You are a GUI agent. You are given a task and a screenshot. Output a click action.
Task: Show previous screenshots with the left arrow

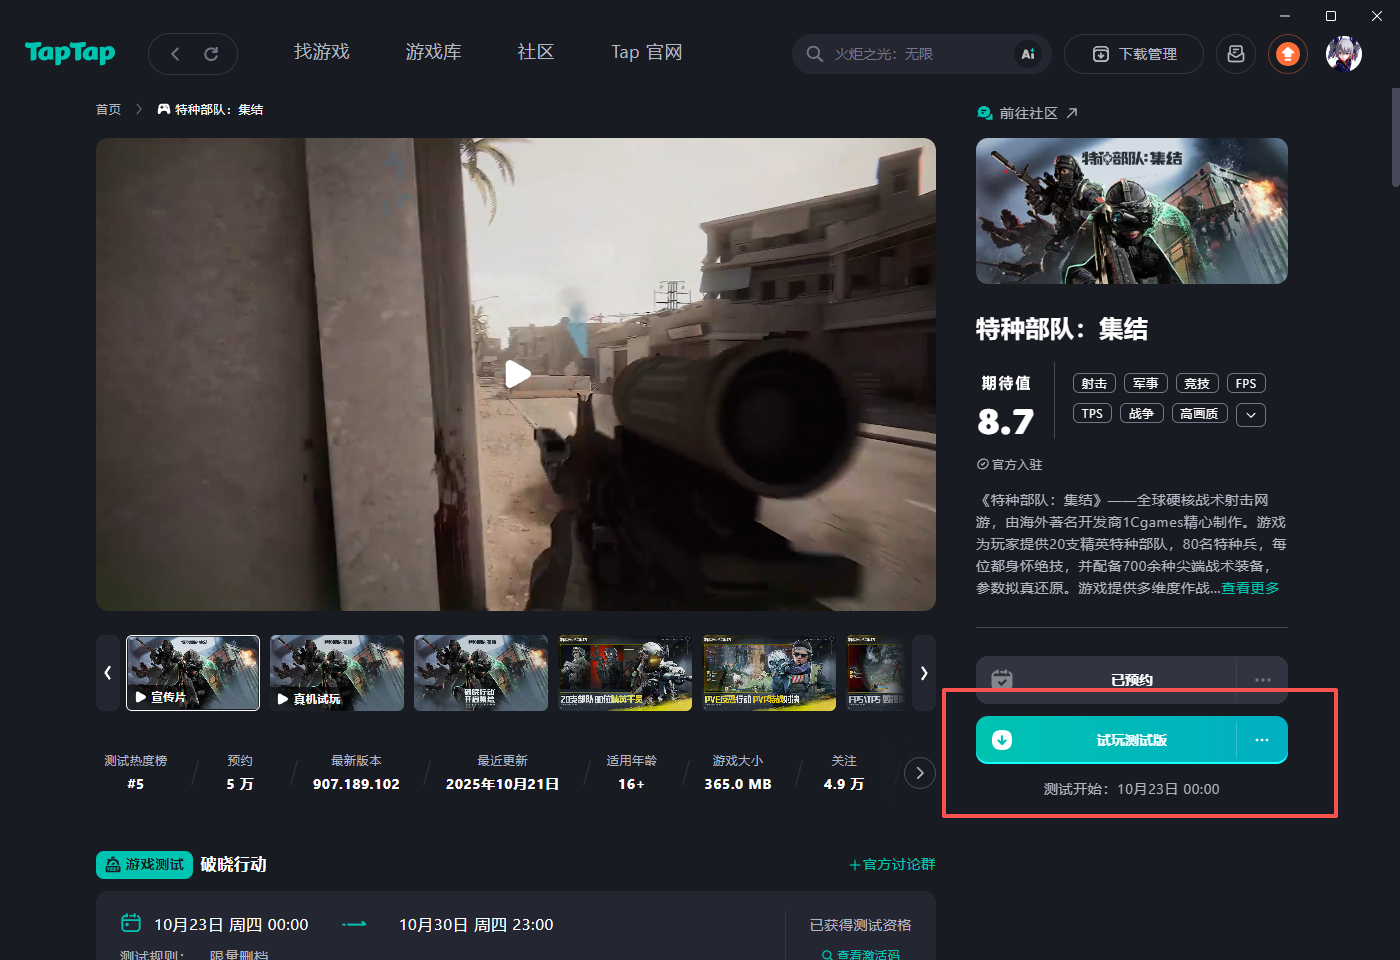click(108, 673)
